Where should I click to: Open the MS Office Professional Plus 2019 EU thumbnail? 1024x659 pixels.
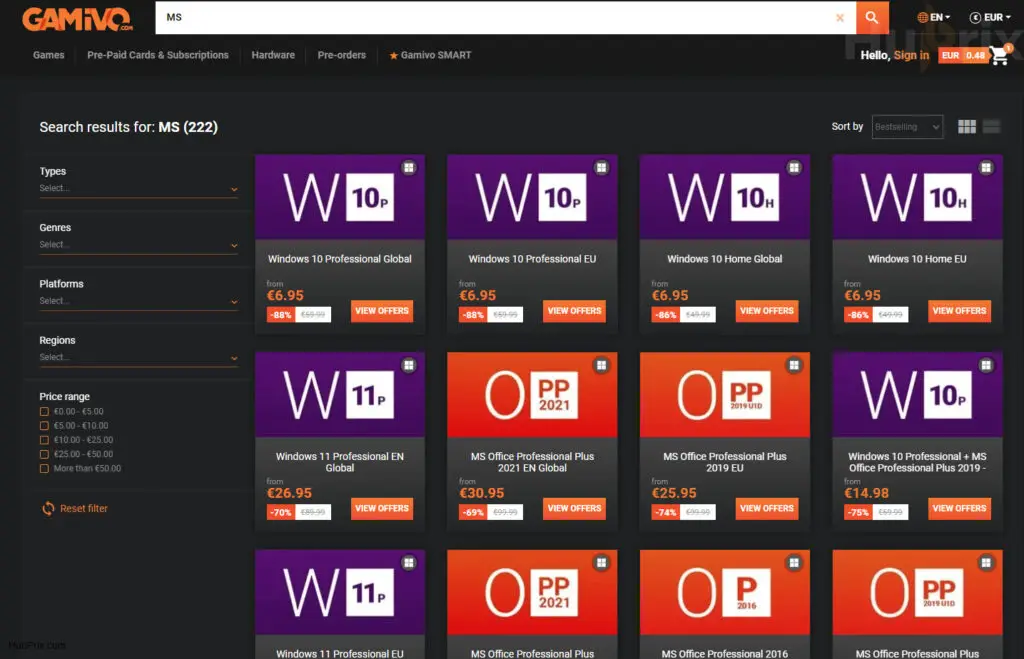pyautogui.click(x=725, y=394)
